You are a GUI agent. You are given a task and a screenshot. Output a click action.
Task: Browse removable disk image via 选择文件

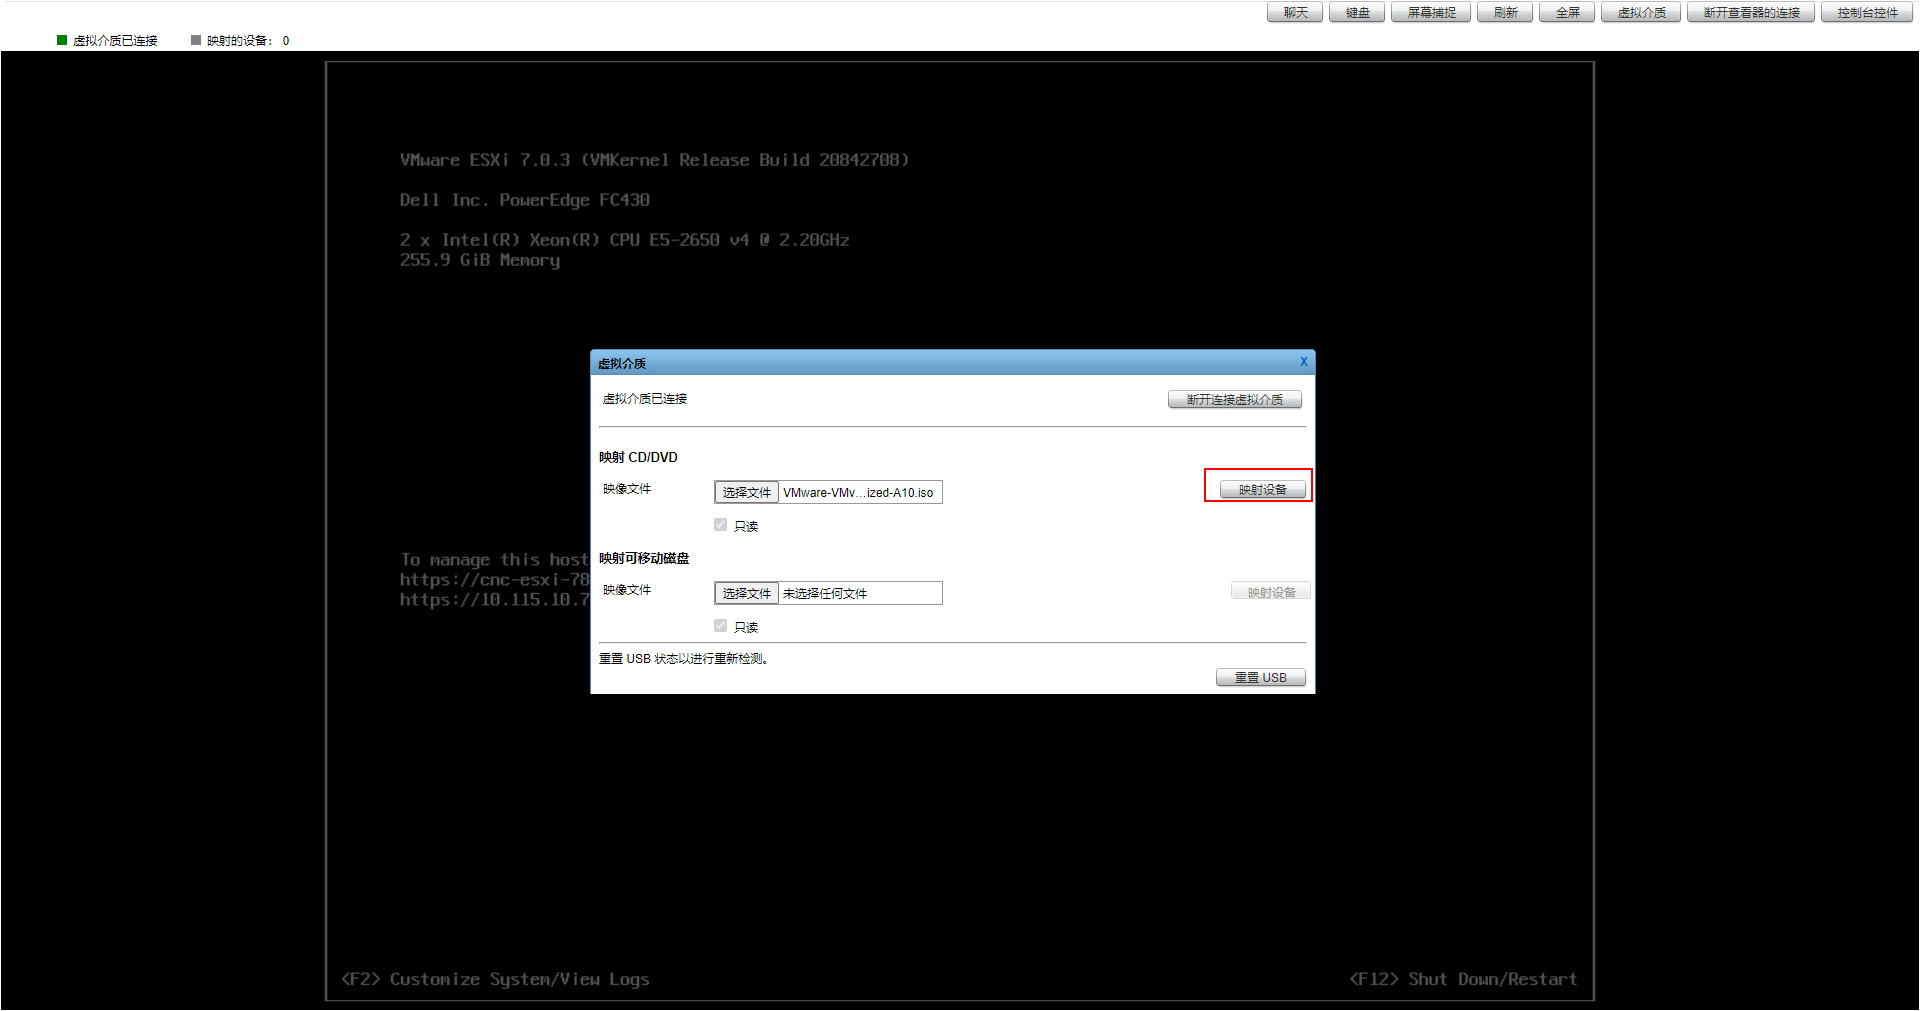point(746,592)
